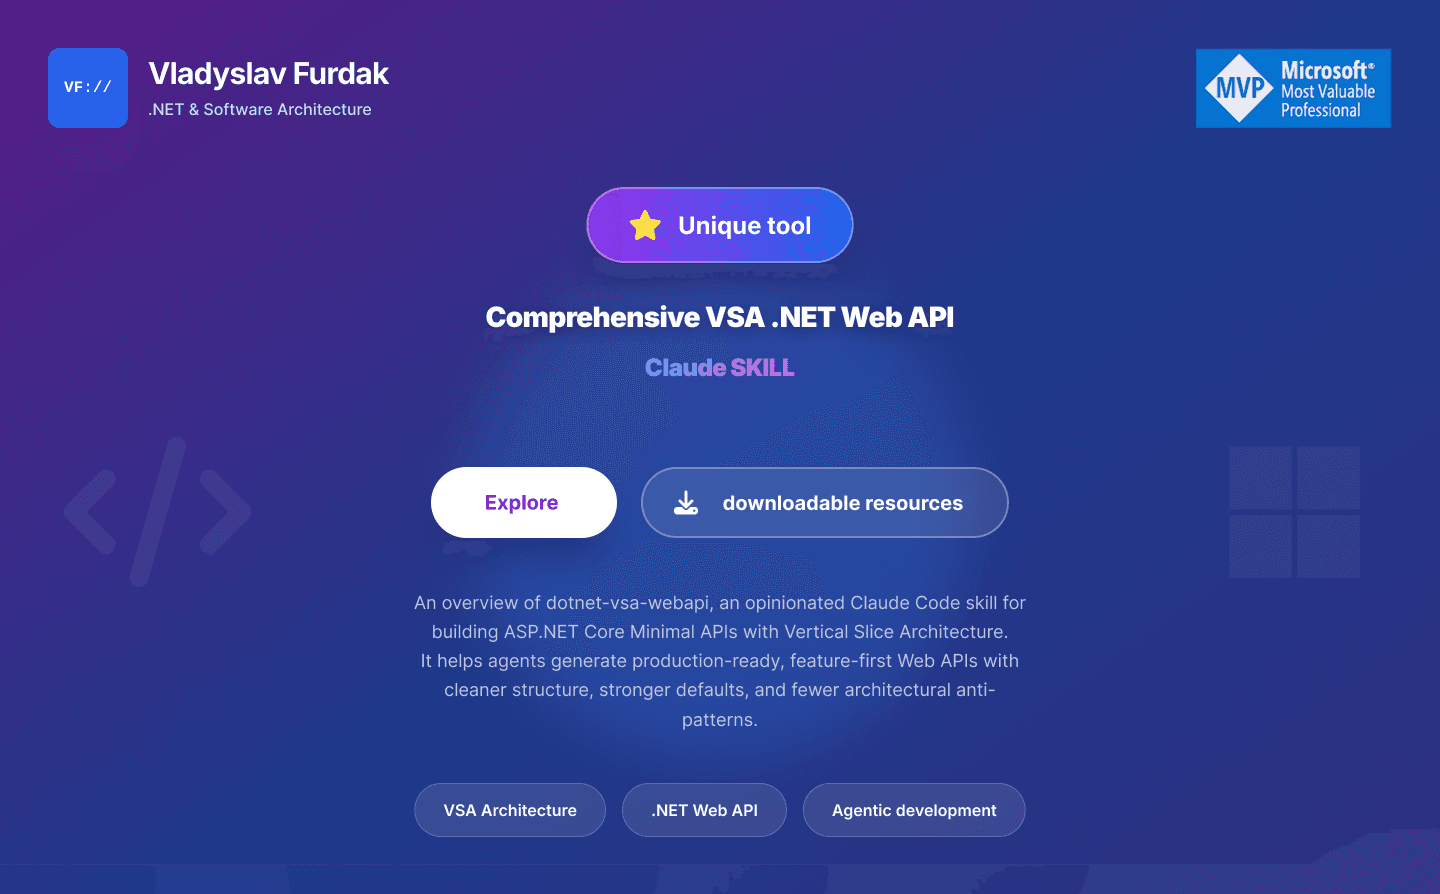This screenshot has height=894, width=1440.
Task: Click the word Unique tool label
Action: (745, 226)
